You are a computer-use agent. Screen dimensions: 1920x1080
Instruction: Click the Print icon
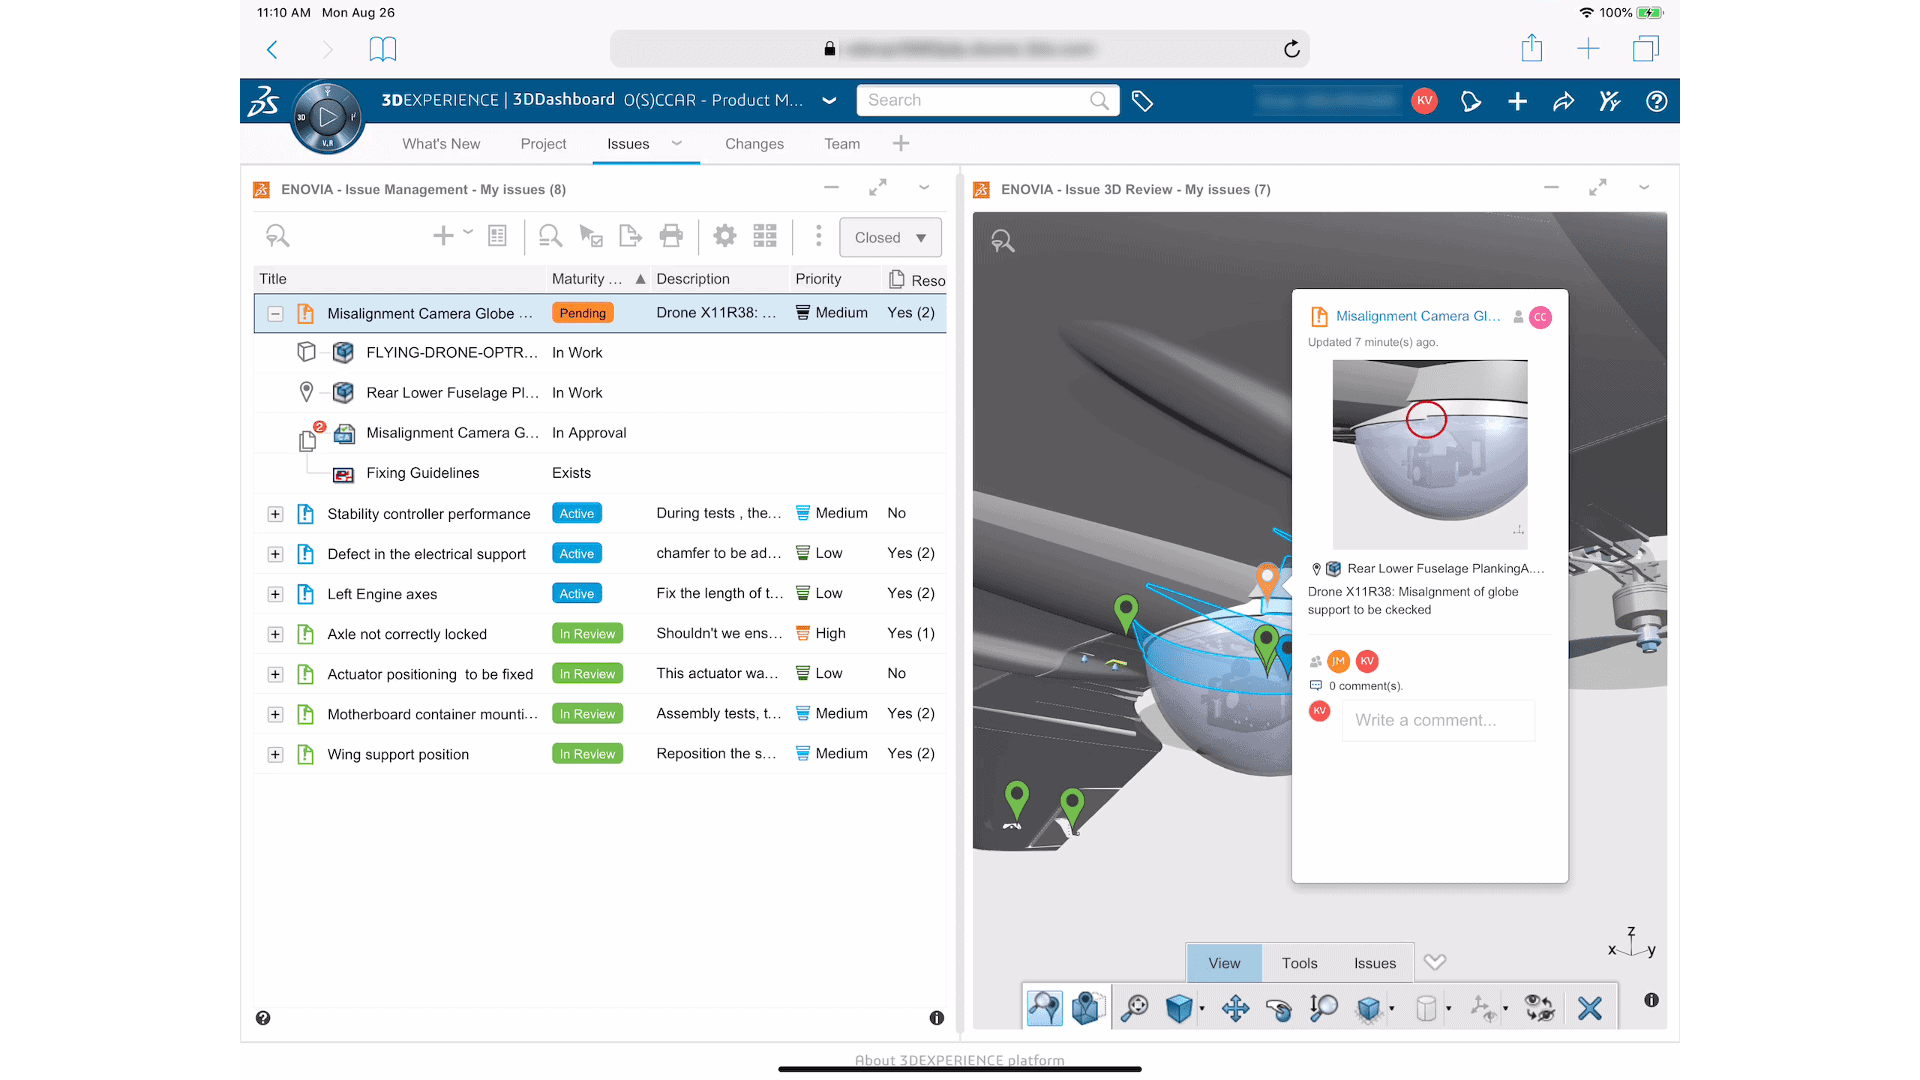pos(671,236)
